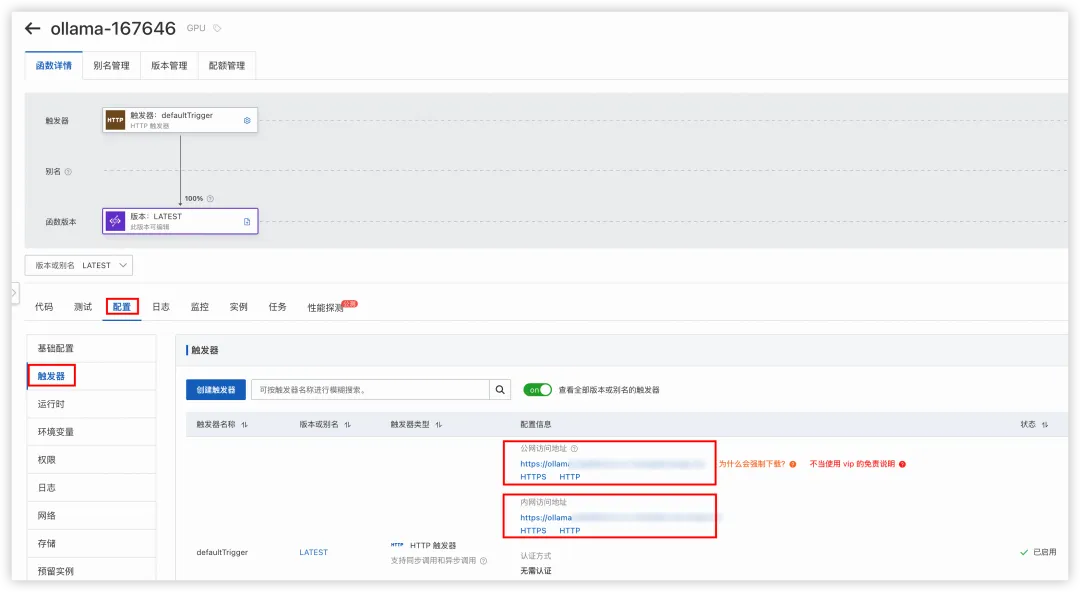
Task: Switch to 配额管理 tab
Action: click(227, 65)
